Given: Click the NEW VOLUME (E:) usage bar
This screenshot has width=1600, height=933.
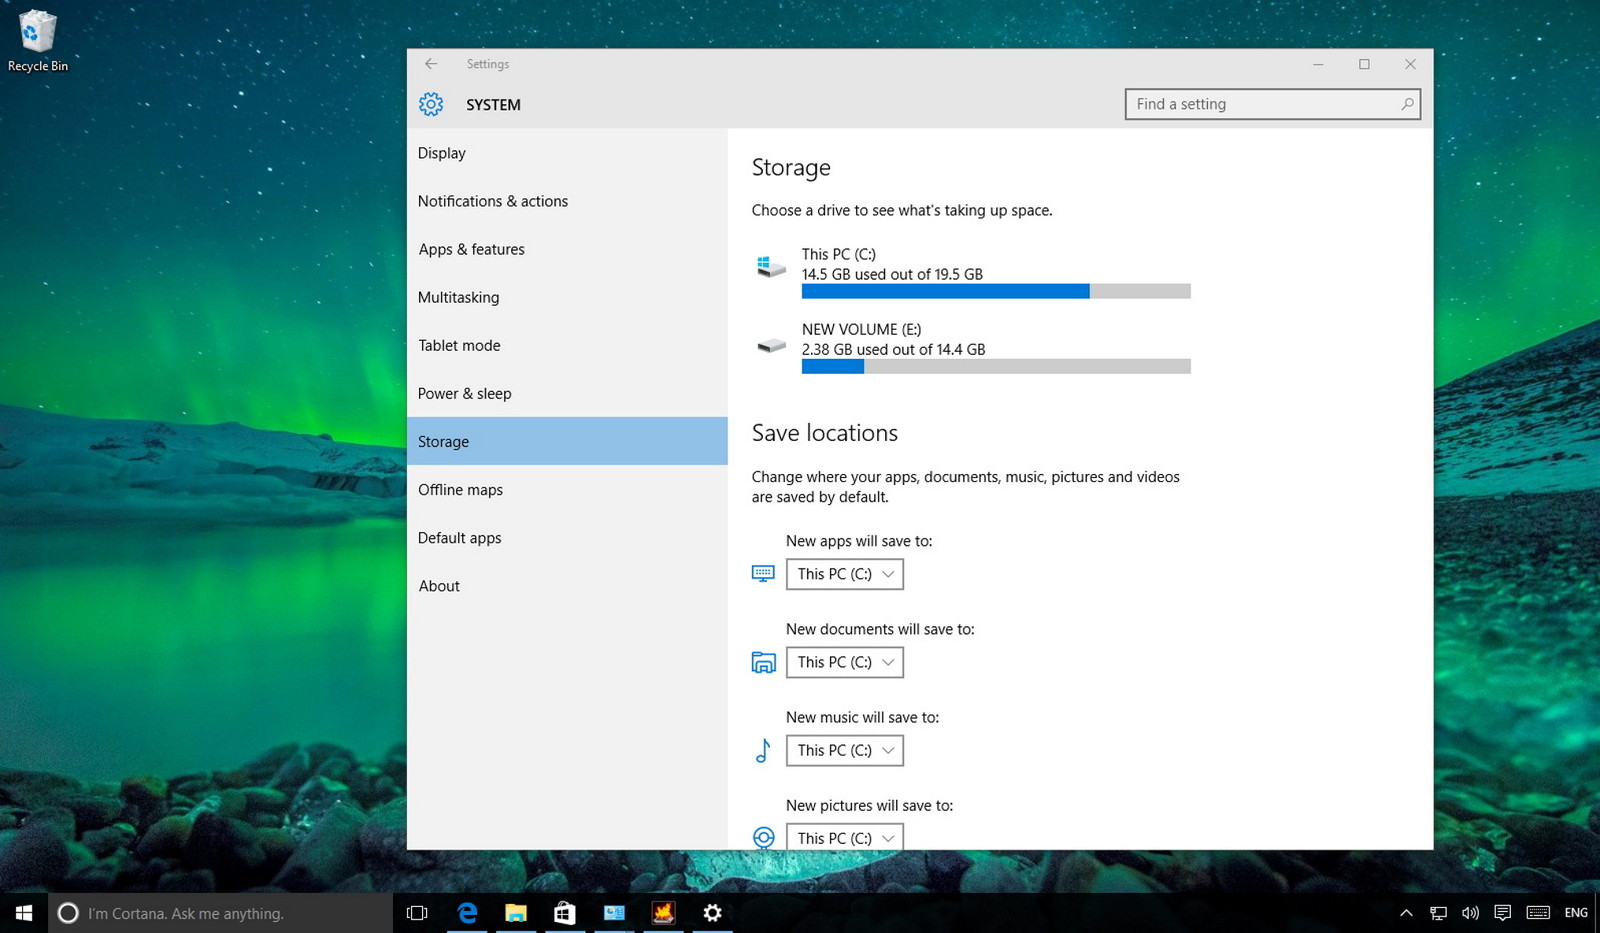Looking at the screenshot, I should (x=996, y=366).
